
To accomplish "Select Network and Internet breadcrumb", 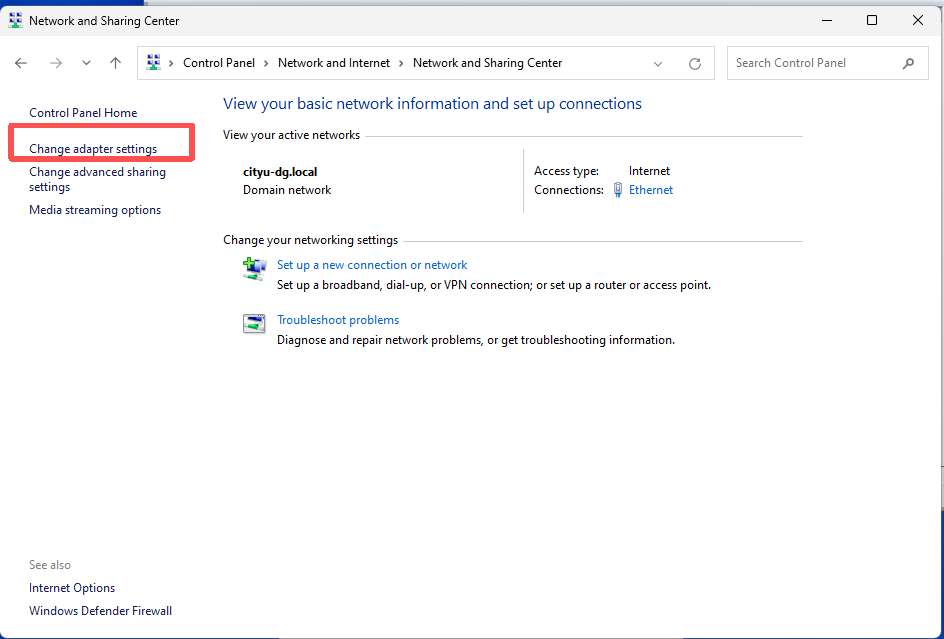I will pyautogui.click(x=334, y=63).
